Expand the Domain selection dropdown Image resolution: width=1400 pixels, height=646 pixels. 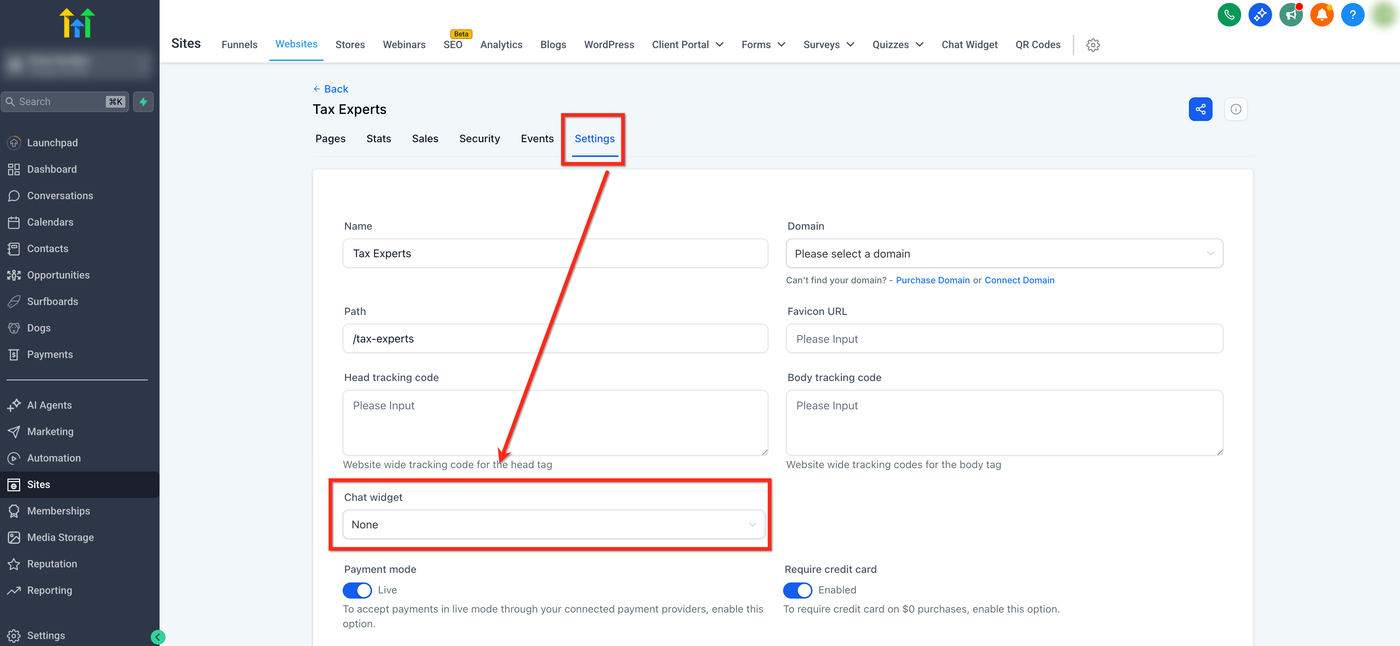coord(1004,254)
